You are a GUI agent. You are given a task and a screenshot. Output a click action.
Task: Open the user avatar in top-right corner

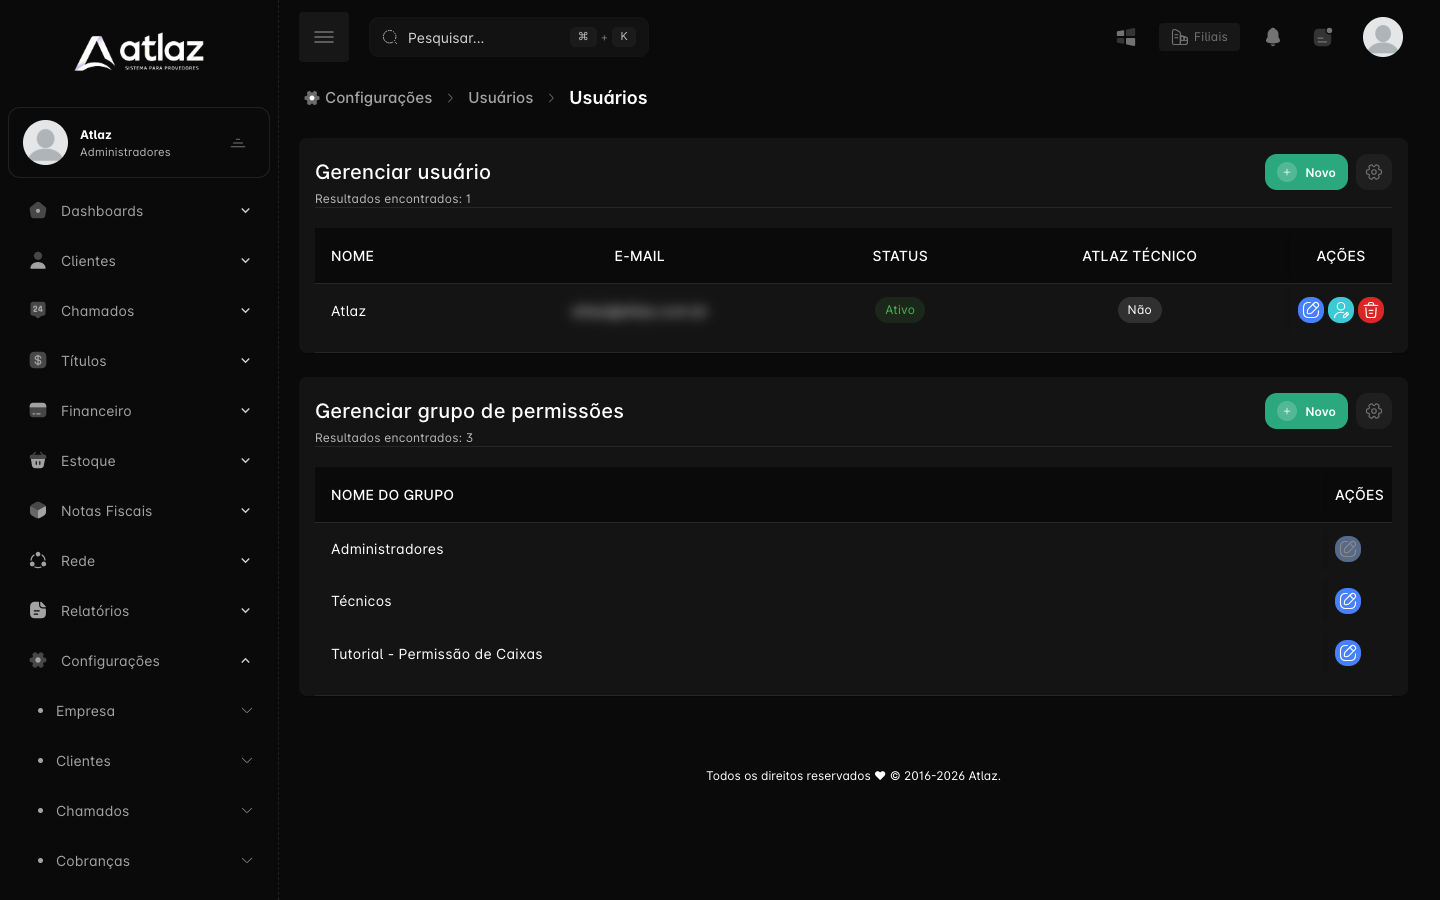pos(1383,37)
